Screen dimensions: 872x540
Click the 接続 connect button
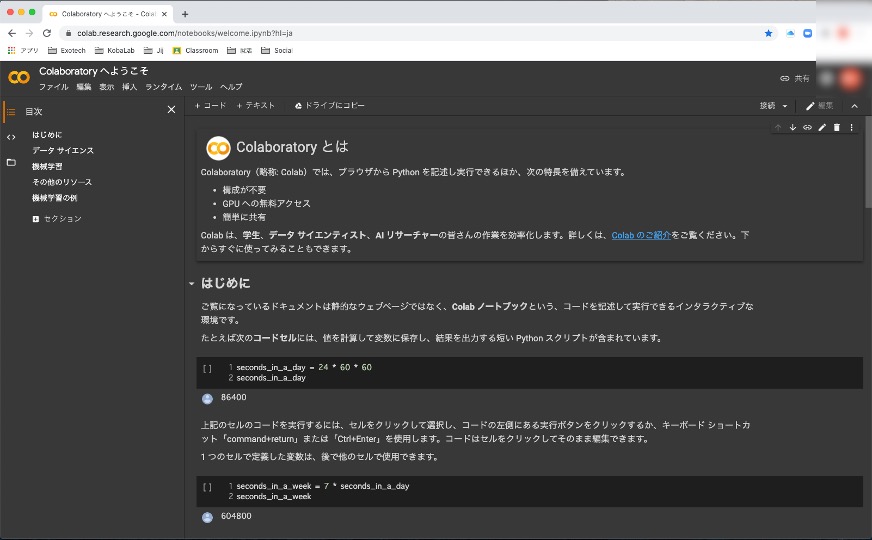point(767,106)
